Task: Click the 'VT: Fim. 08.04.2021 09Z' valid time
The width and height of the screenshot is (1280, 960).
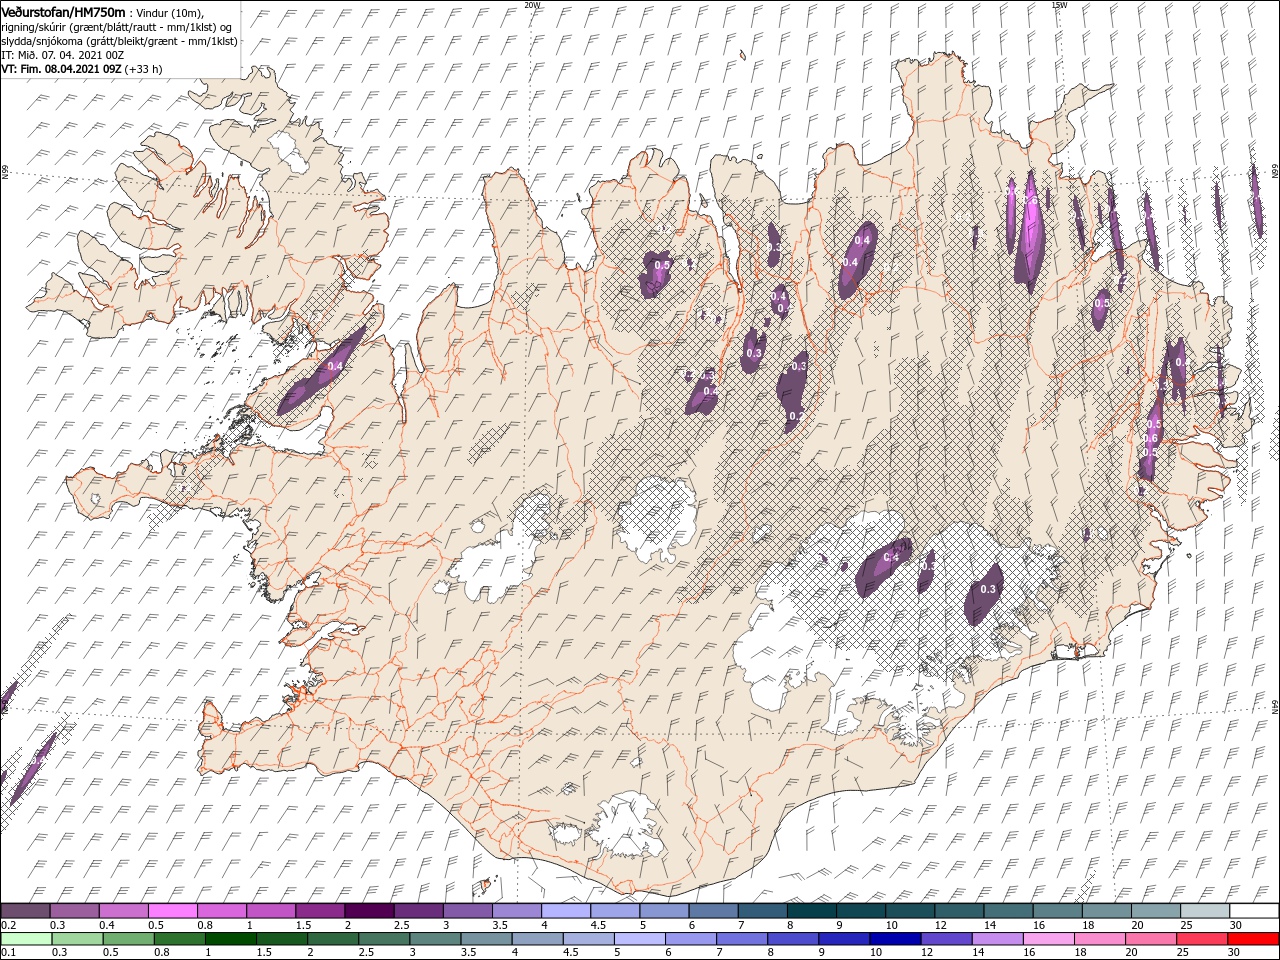Action: tap(61, 69)
